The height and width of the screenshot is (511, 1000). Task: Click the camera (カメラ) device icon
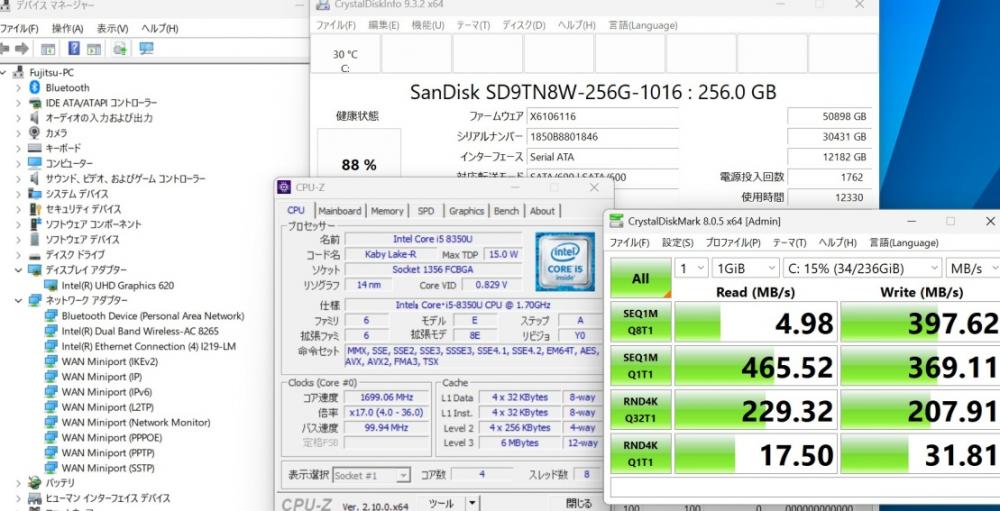pos(34,133)
